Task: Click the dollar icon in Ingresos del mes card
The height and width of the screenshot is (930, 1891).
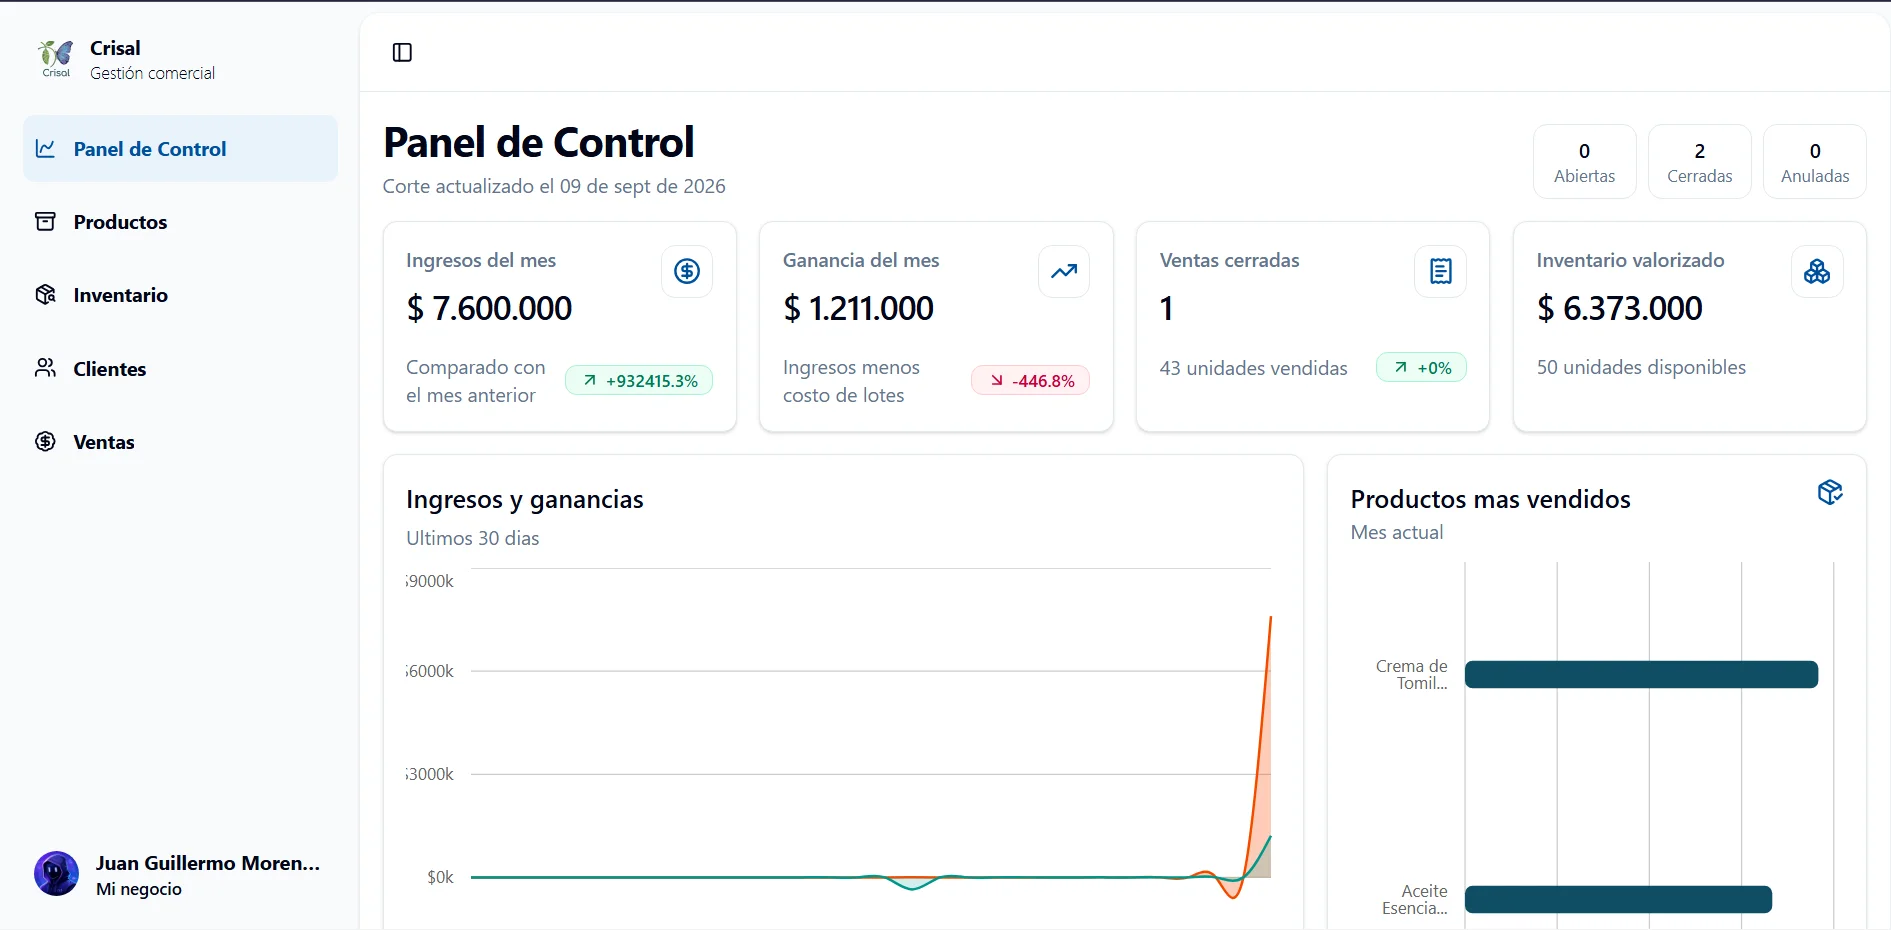Action: 687,271
